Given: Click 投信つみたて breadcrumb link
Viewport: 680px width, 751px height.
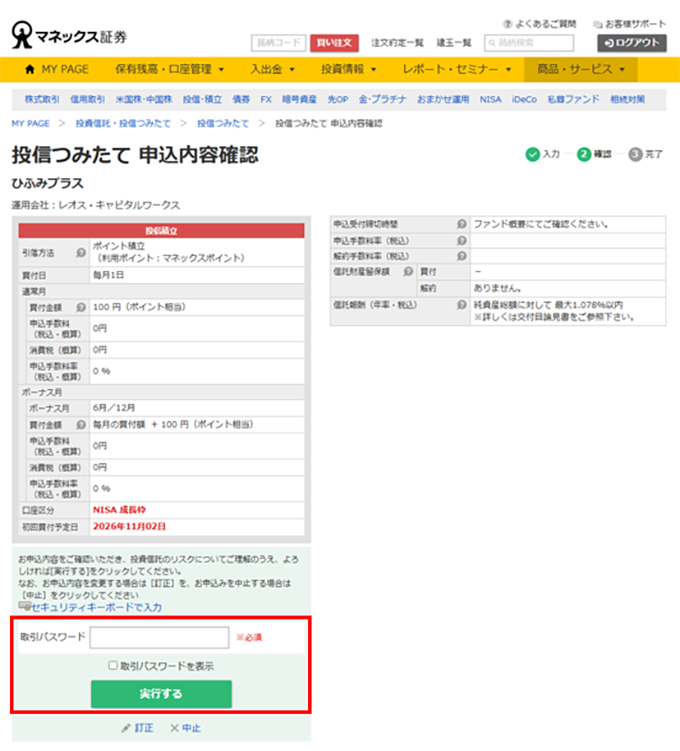Looking at the screenshot, I should [x=223, y=124].
